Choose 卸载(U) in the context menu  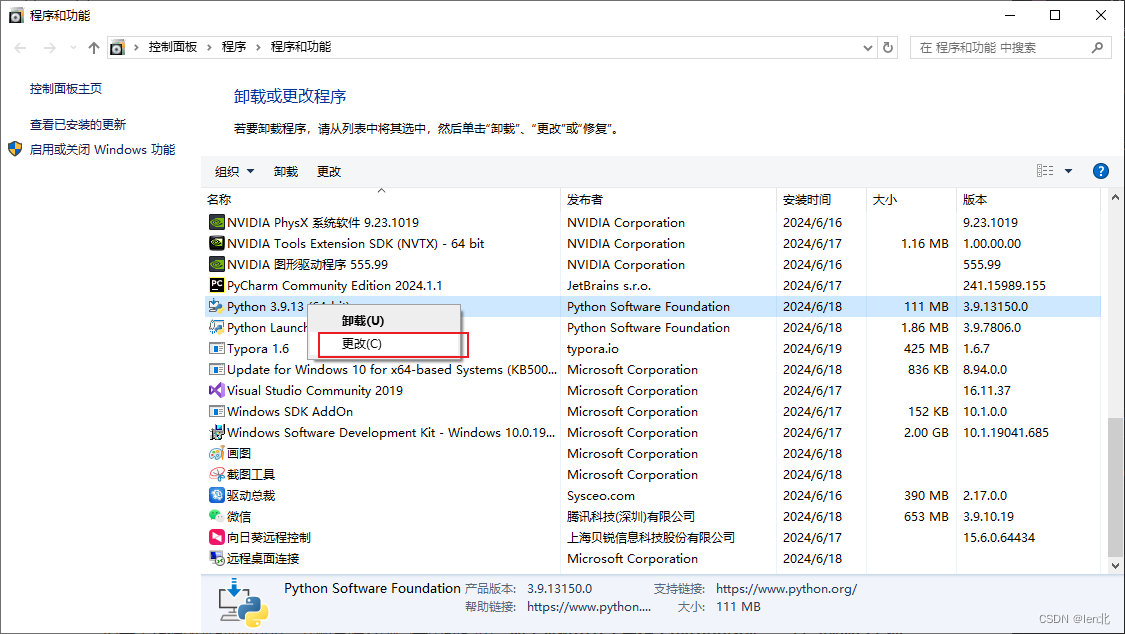(384, 321)
